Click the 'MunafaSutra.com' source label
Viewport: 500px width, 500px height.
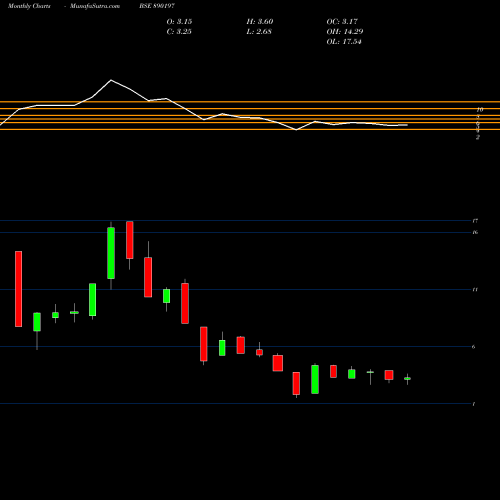point(95,6)
